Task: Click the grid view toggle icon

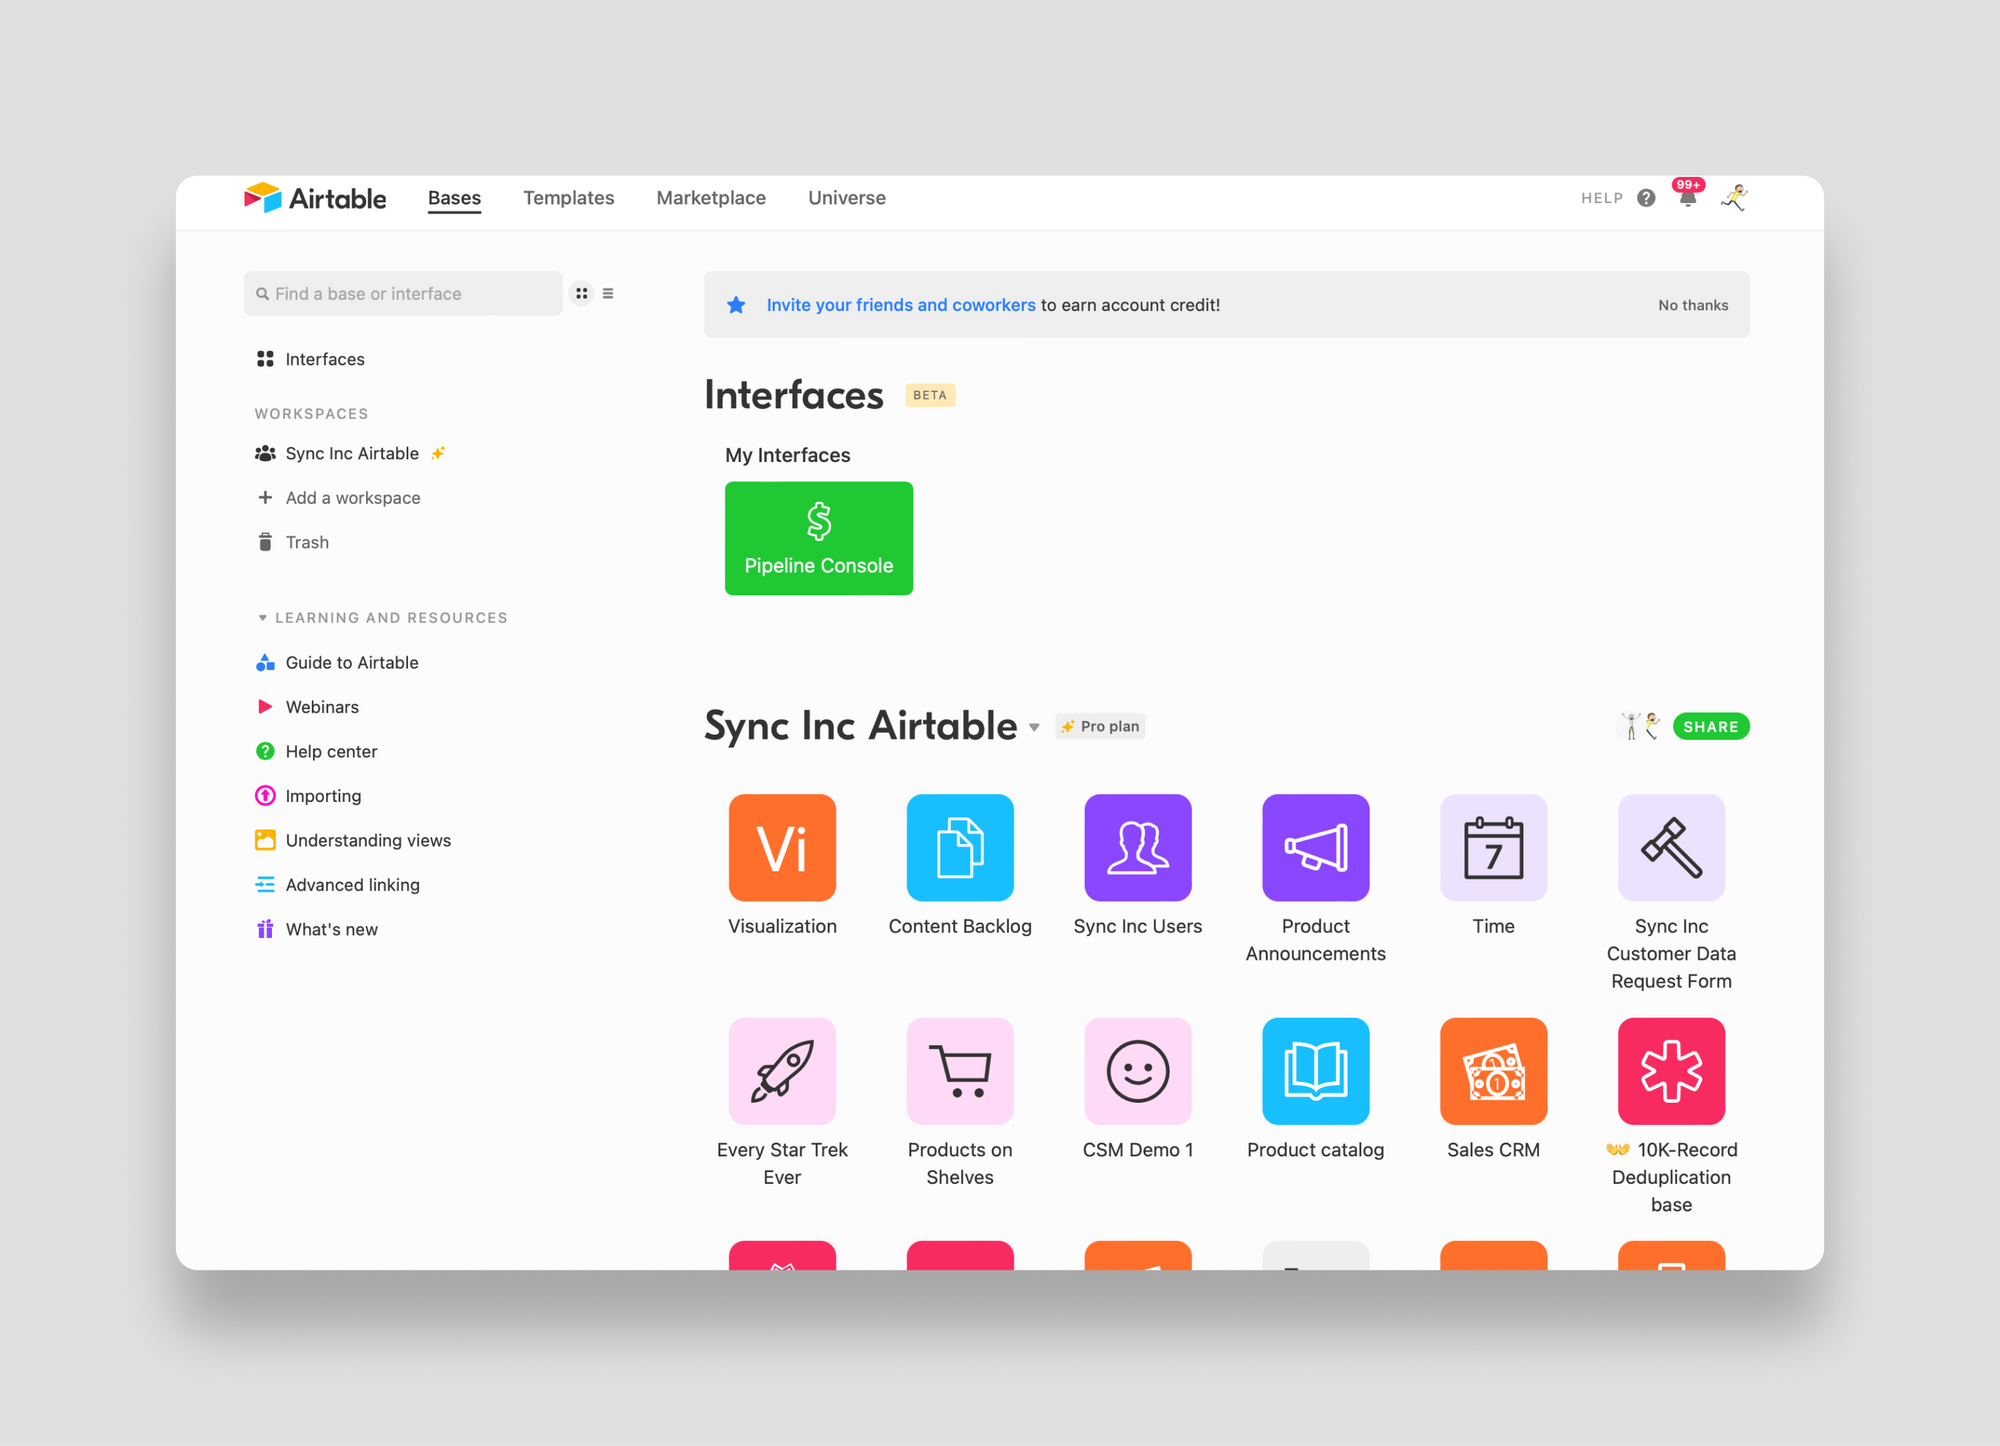Action: pyautogui.click(x=582, y=294)
